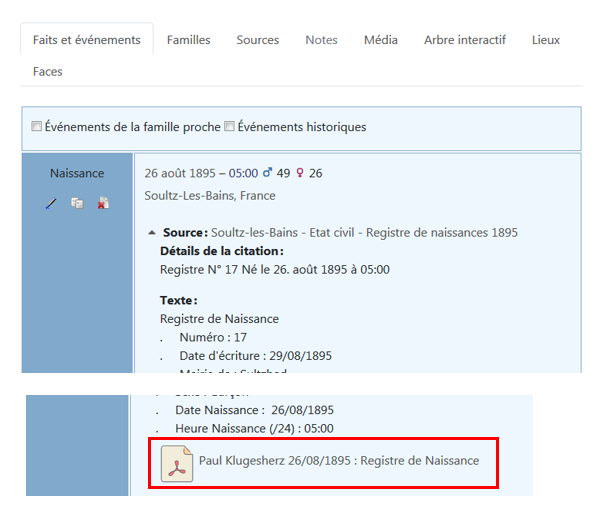Toggle the Événements historiques checkbox
The width and height of the screenshot is (608, 521).
point(230,127)
